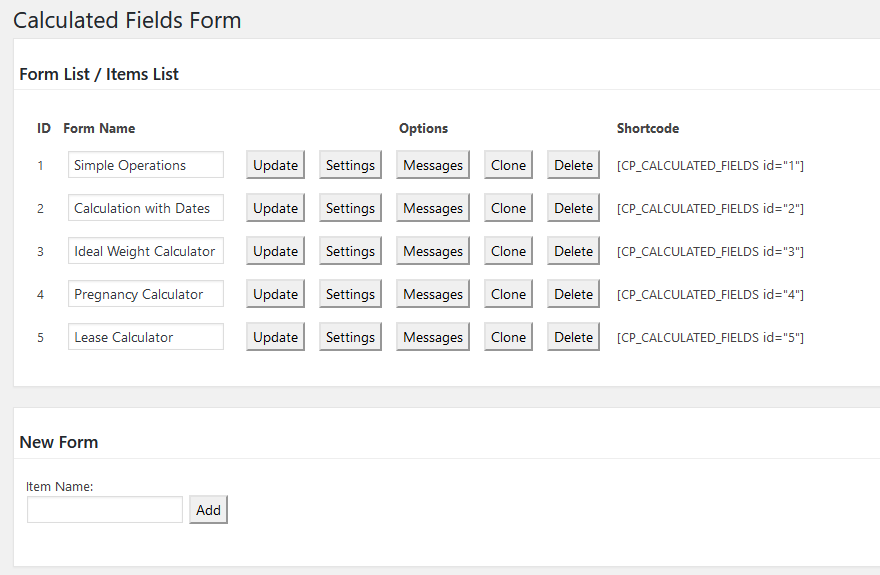Open Messages for Pregnancy Calculator
The image size is (880, 575).
pyautogui.click(x=433, y=295)
